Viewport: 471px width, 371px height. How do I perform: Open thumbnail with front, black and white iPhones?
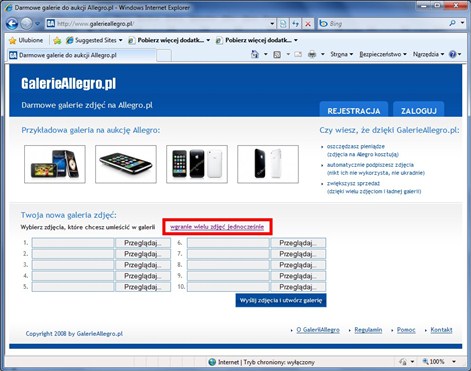[197, 164]
